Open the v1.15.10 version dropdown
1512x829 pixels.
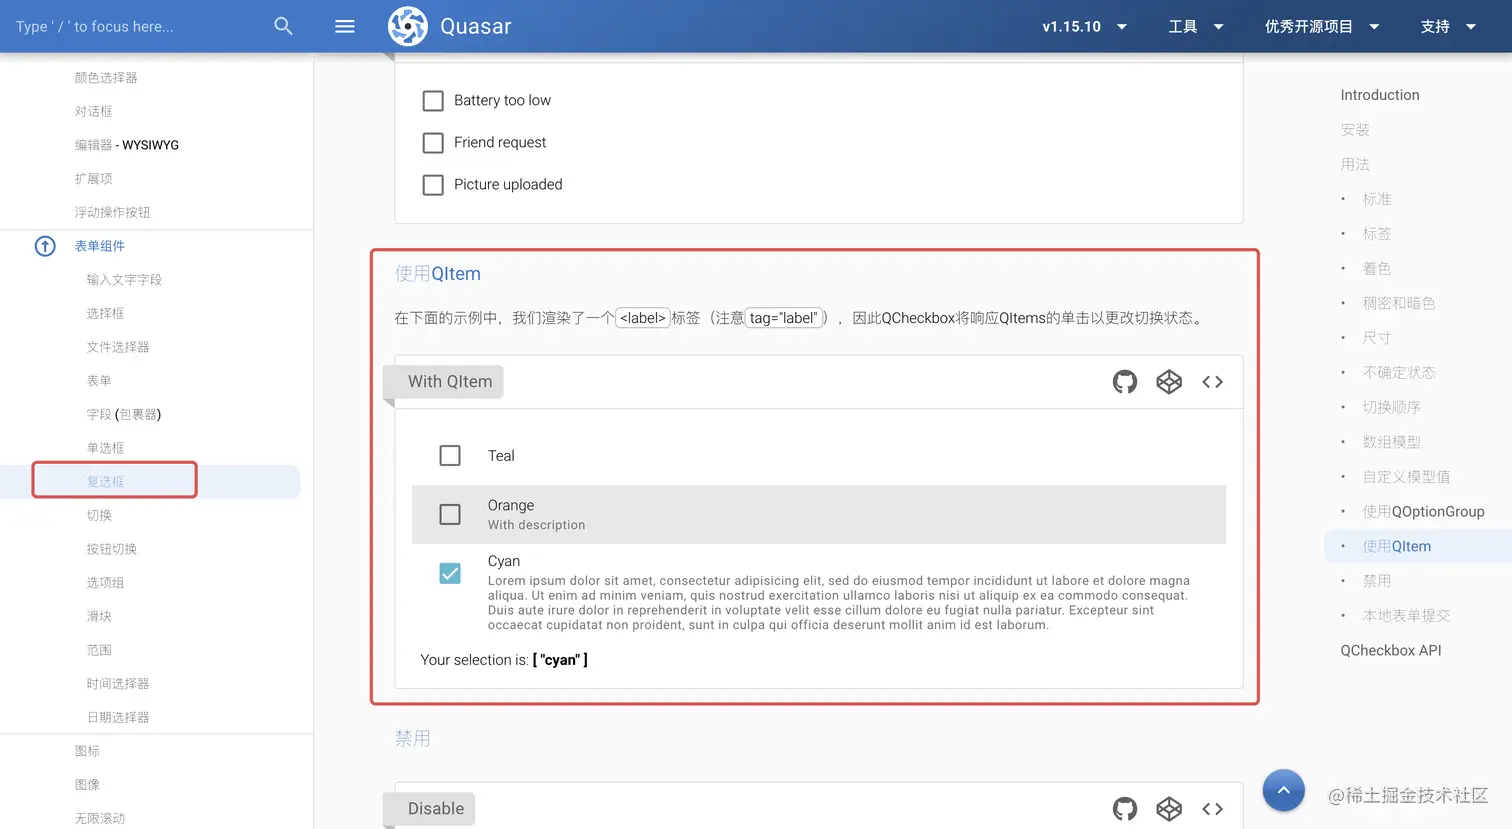pyautogui.click(x=1085, y=26)
